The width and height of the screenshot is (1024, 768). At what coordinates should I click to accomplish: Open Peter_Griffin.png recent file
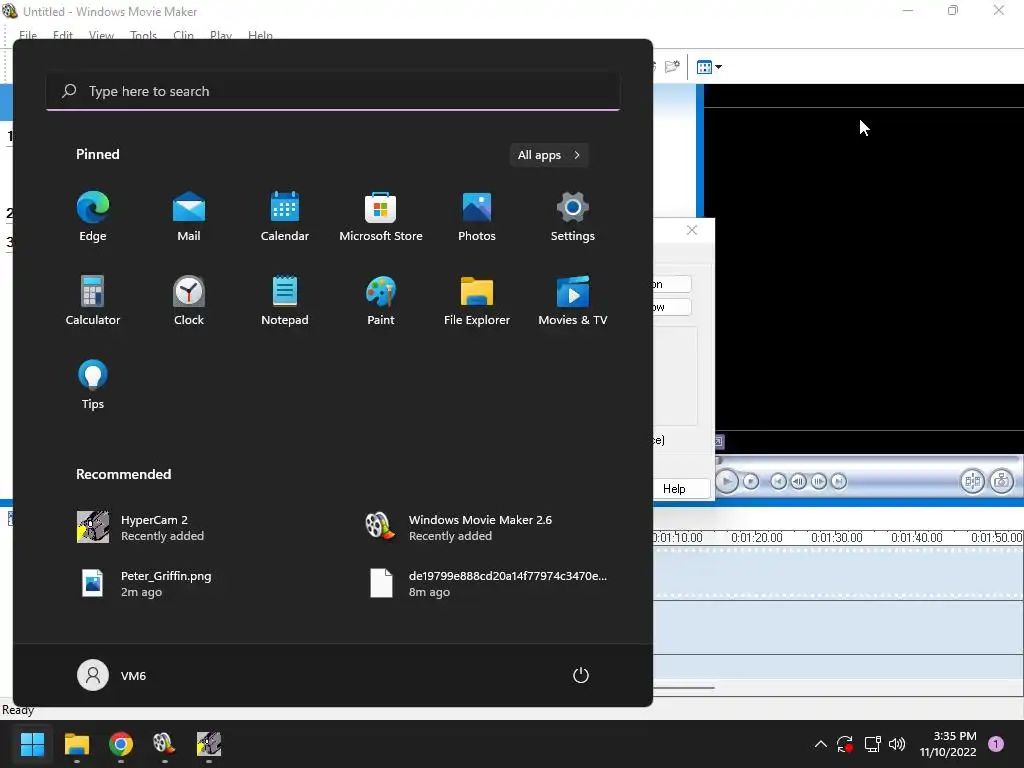click(145, 584)
